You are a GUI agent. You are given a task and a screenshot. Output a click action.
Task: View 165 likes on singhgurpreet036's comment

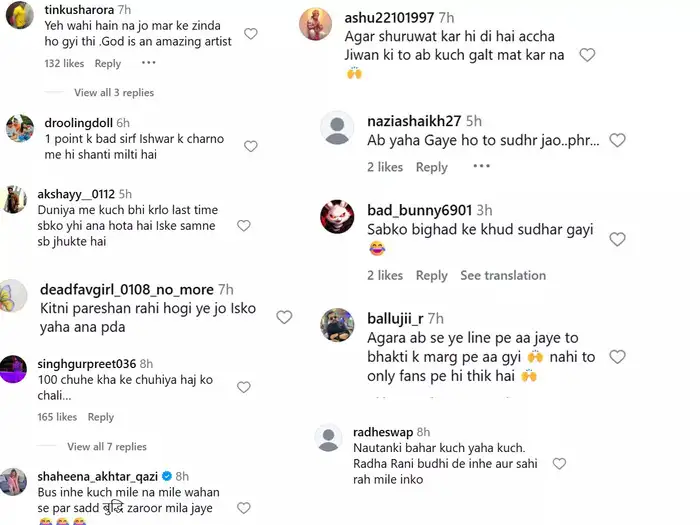tap(58, 417)
